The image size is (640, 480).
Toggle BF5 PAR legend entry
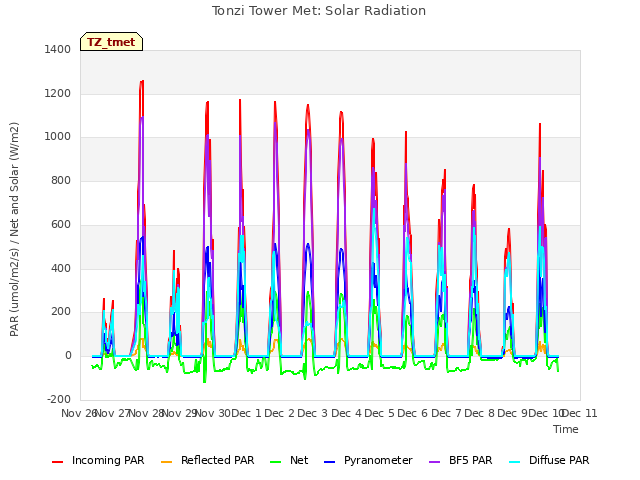(x=461, y=460)
